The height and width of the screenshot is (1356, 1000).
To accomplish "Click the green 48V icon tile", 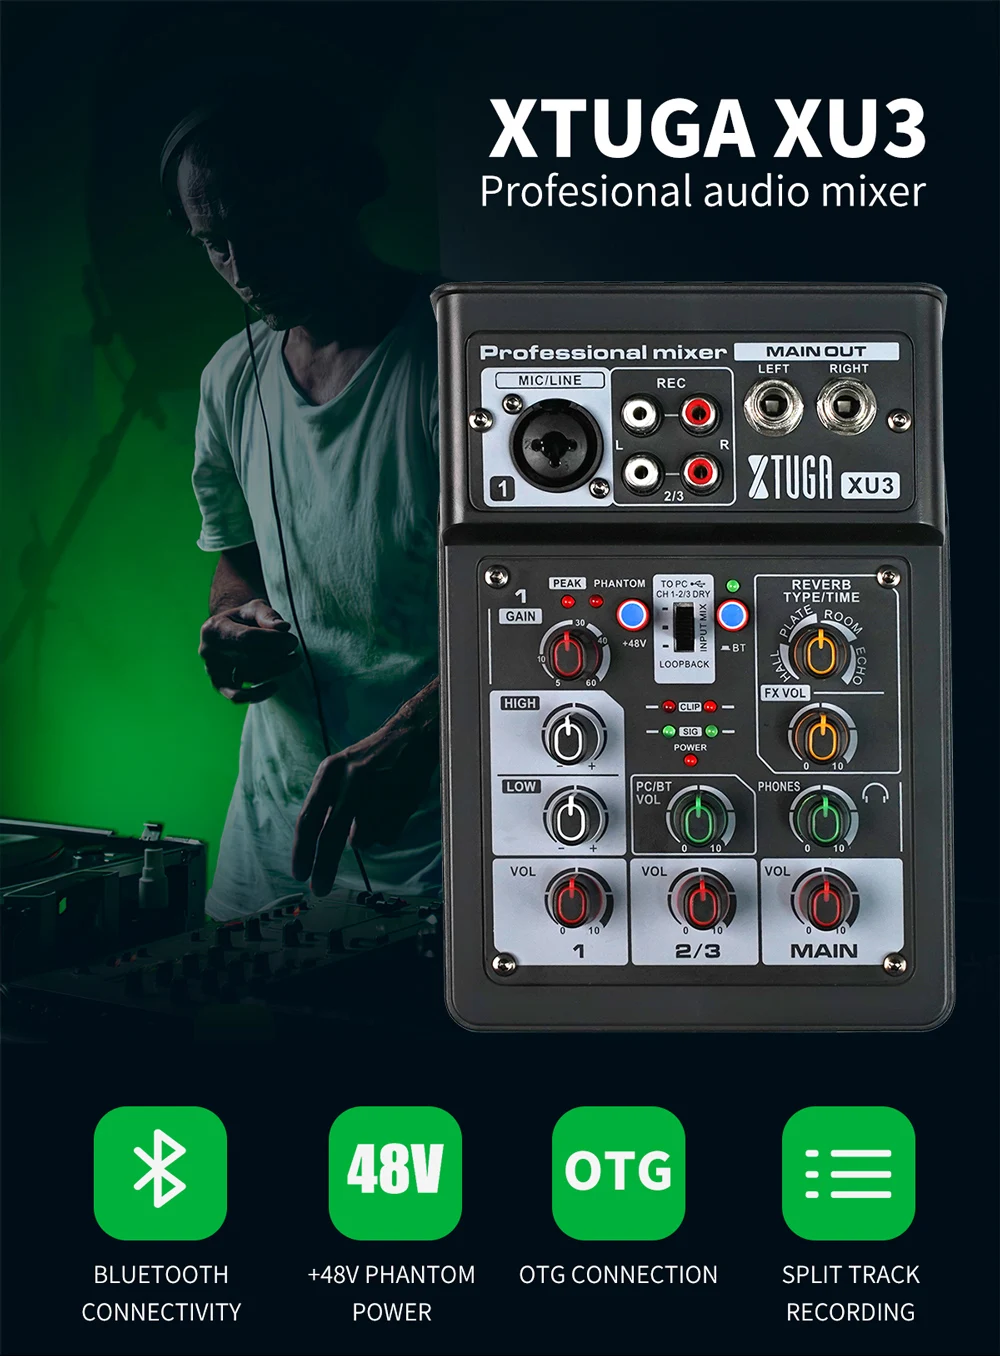I will [x=395, y=1172].
